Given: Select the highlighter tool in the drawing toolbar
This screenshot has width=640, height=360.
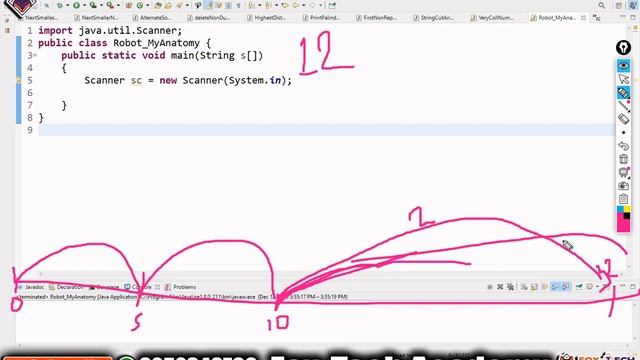Looking at the screenshot, I should pos(623,92).
